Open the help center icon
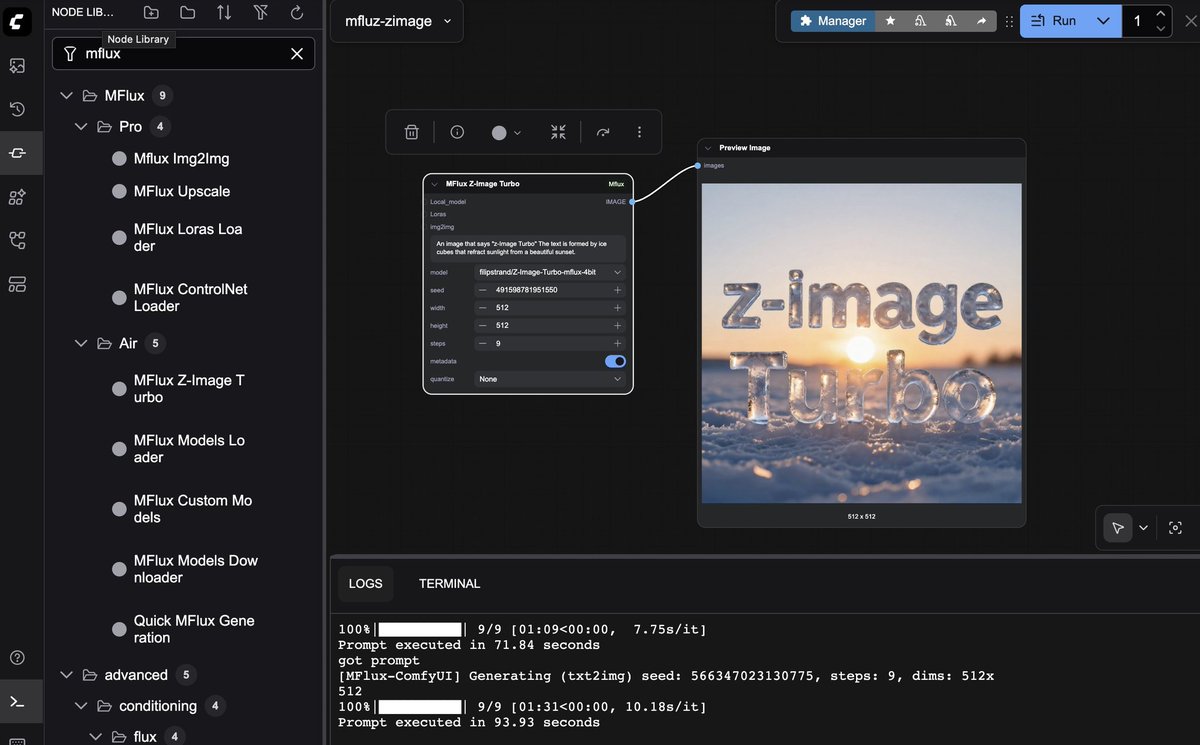The width and height of the screenshot is (1200, 745). [x=18, y=657]
